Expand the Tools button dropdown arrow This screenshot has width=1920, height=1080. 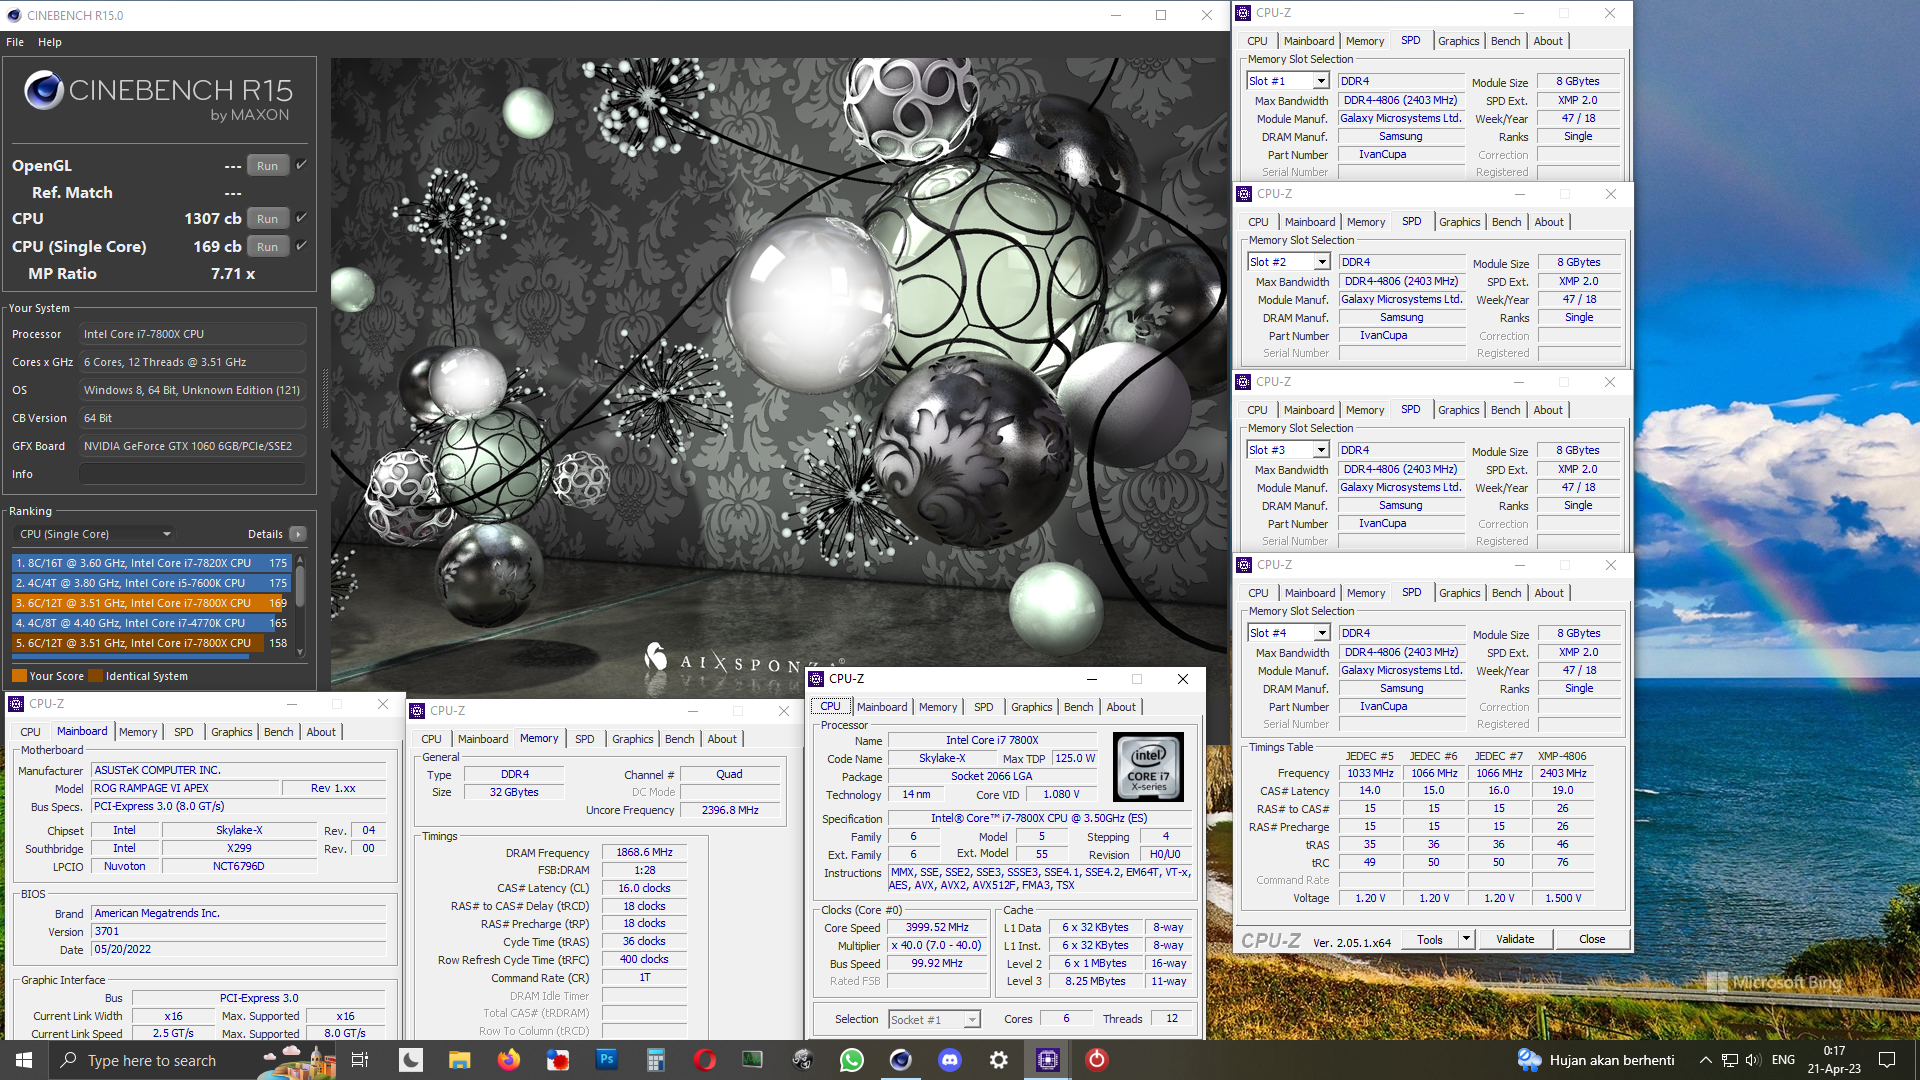coord(1466,939)
